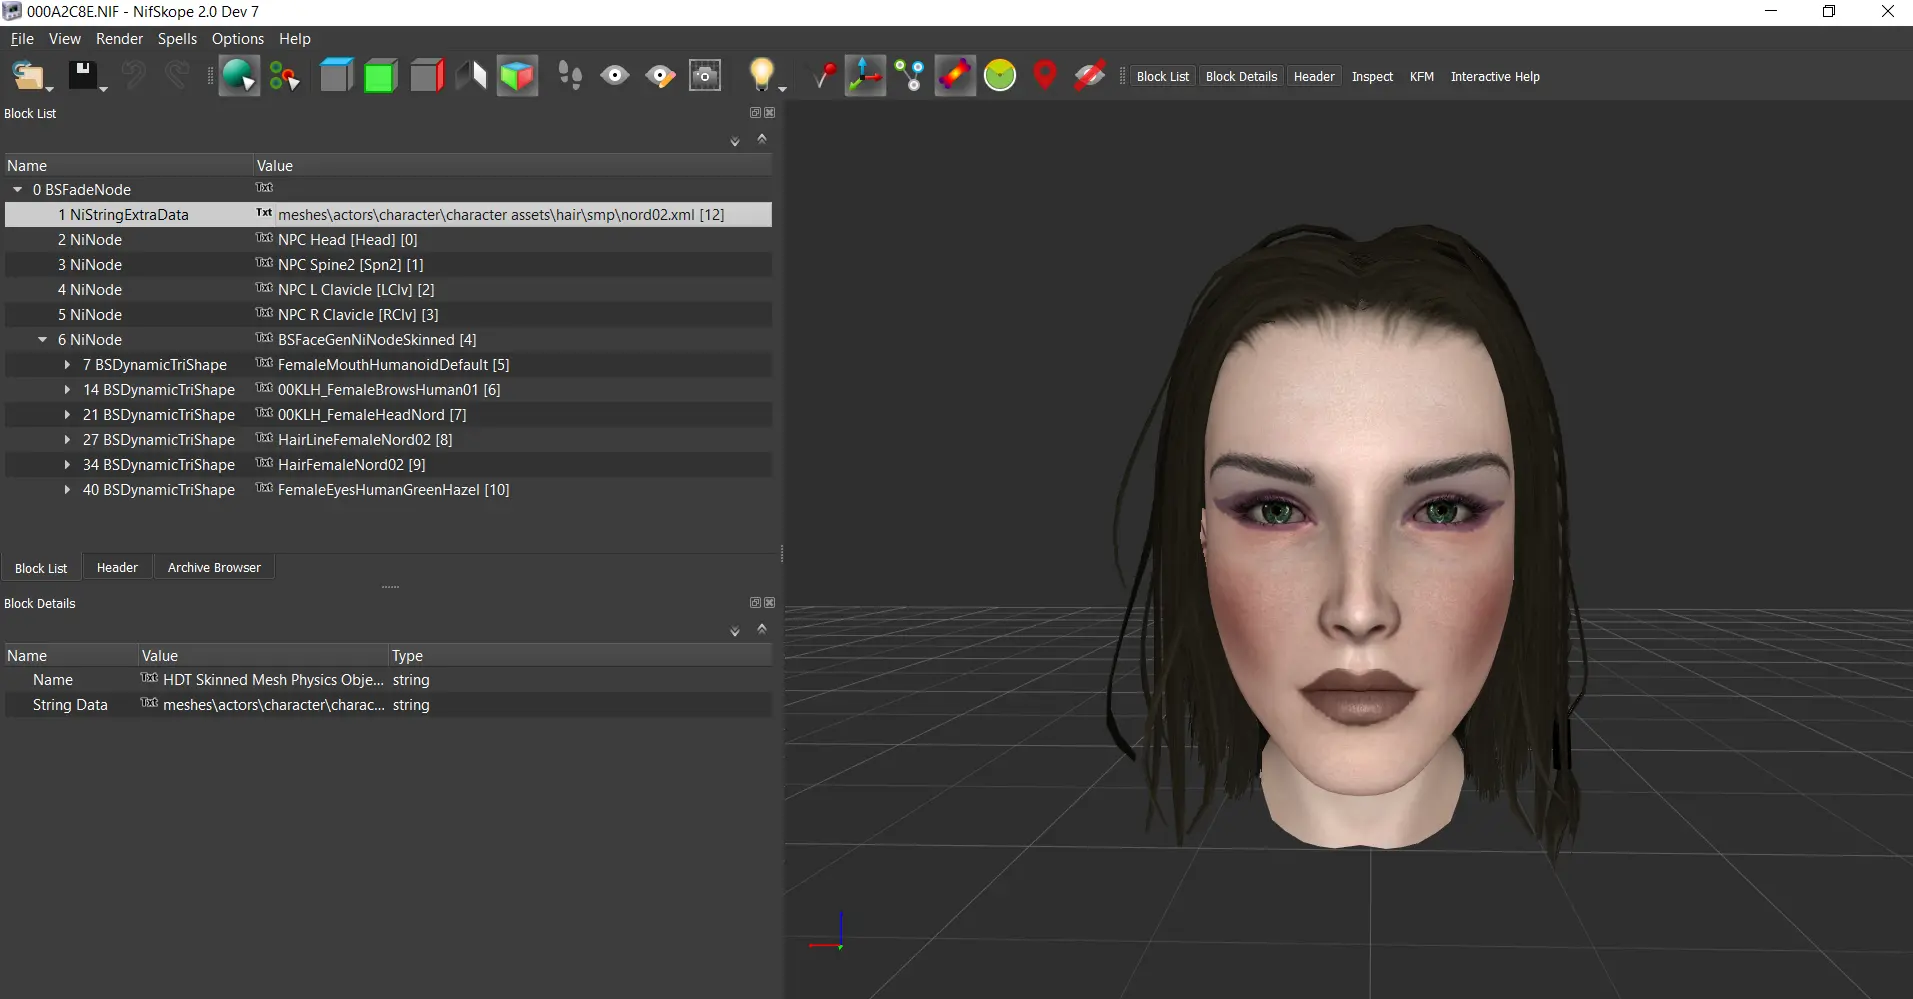
Task: Switch to Header tab below block list
Action: click(x=117, y=567)
